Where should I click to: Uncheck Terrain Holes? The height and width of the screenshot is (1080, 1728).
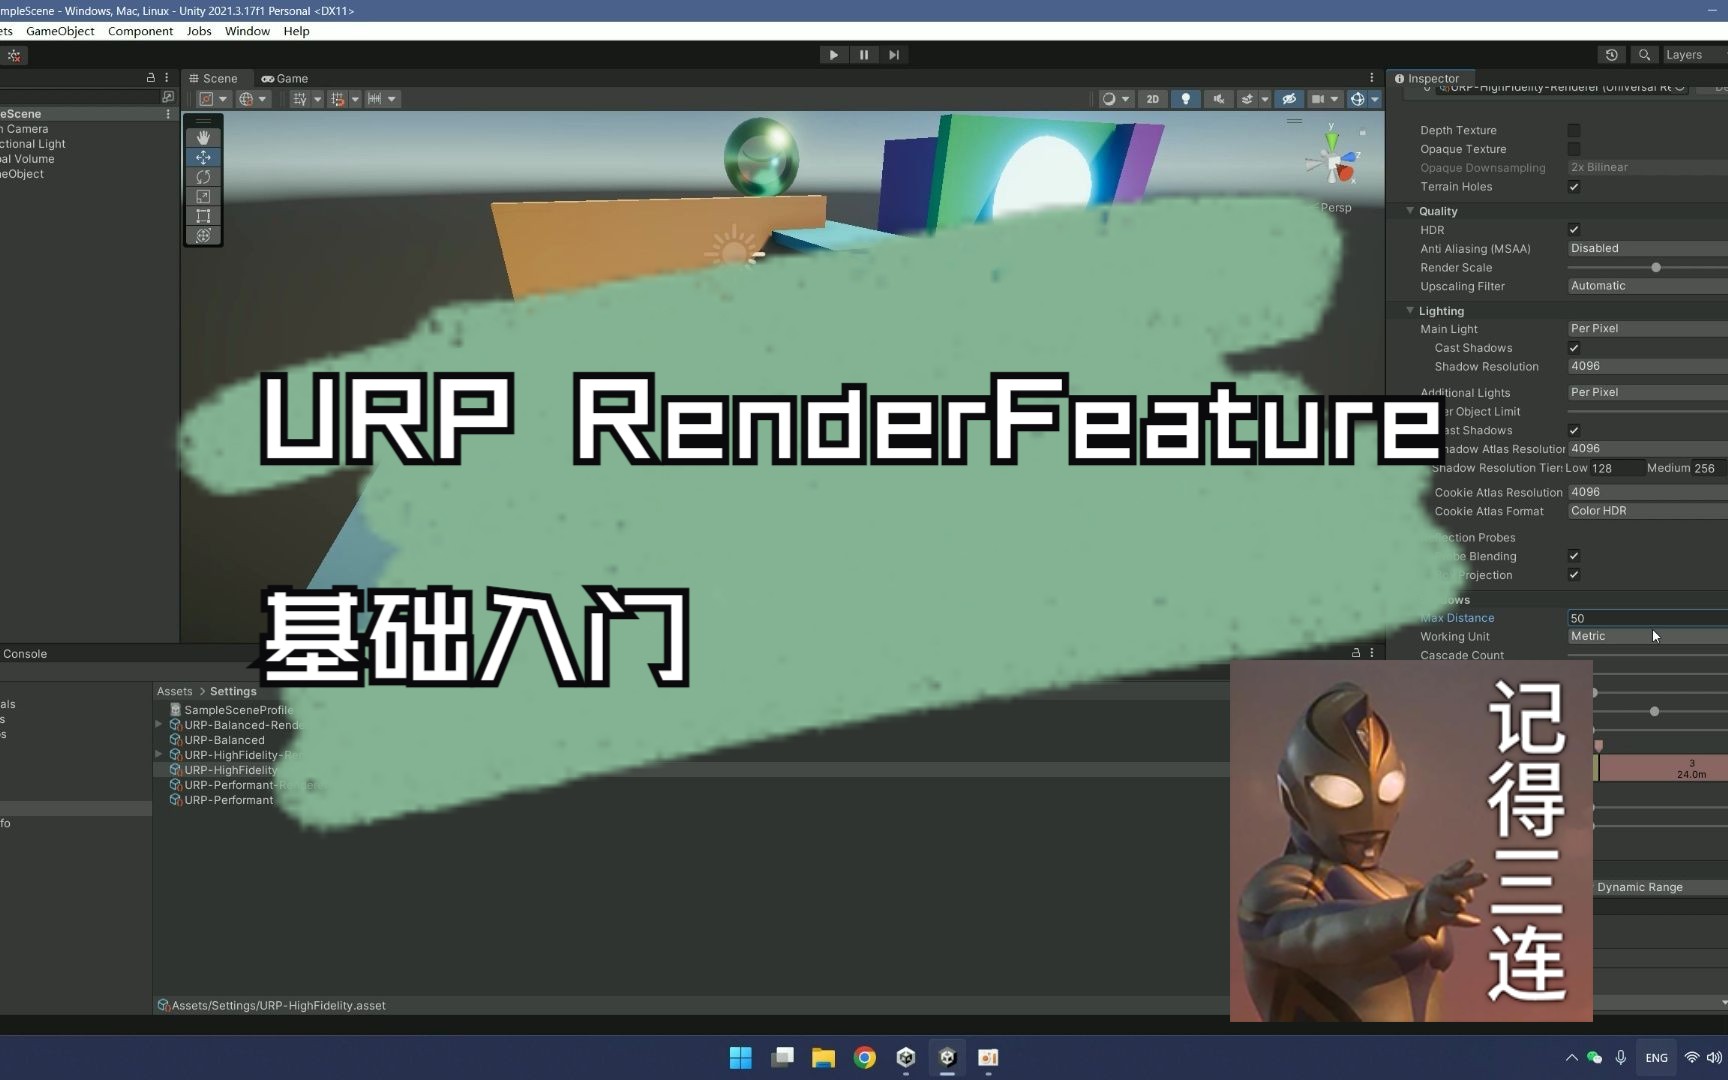pyautogui.click(x=1574, y=187)
